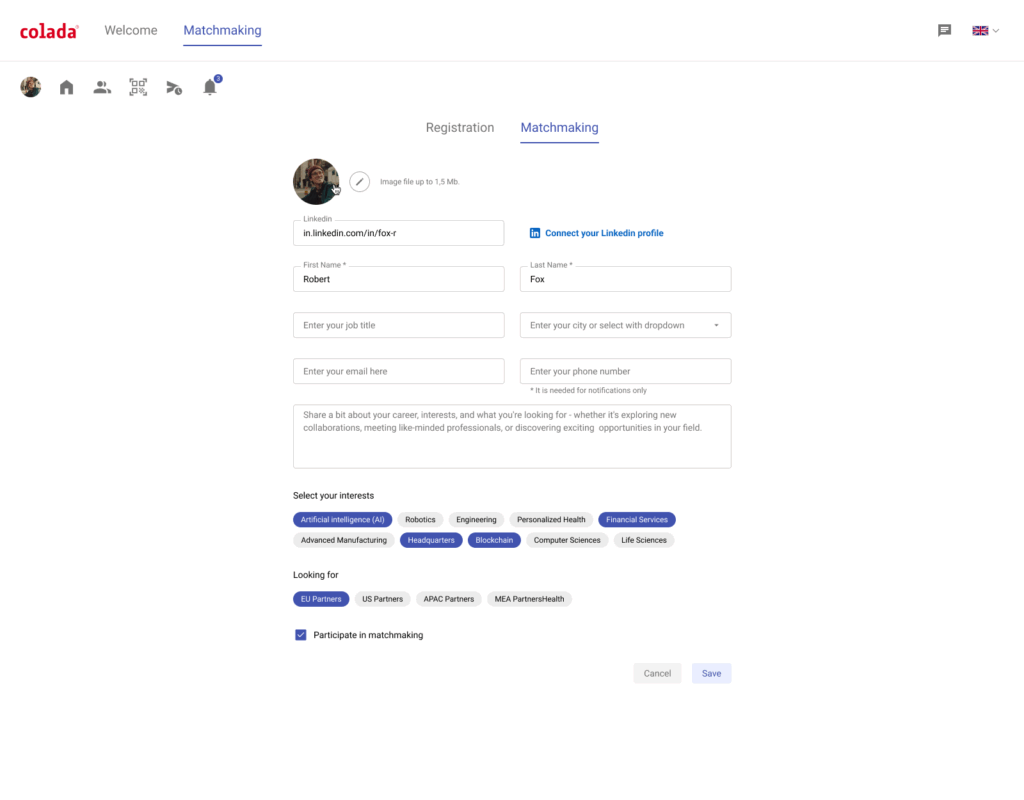Open the language flag dropdown
Image resolution: width=1024 pixels, height=800 pixels.
pos(985,31)
